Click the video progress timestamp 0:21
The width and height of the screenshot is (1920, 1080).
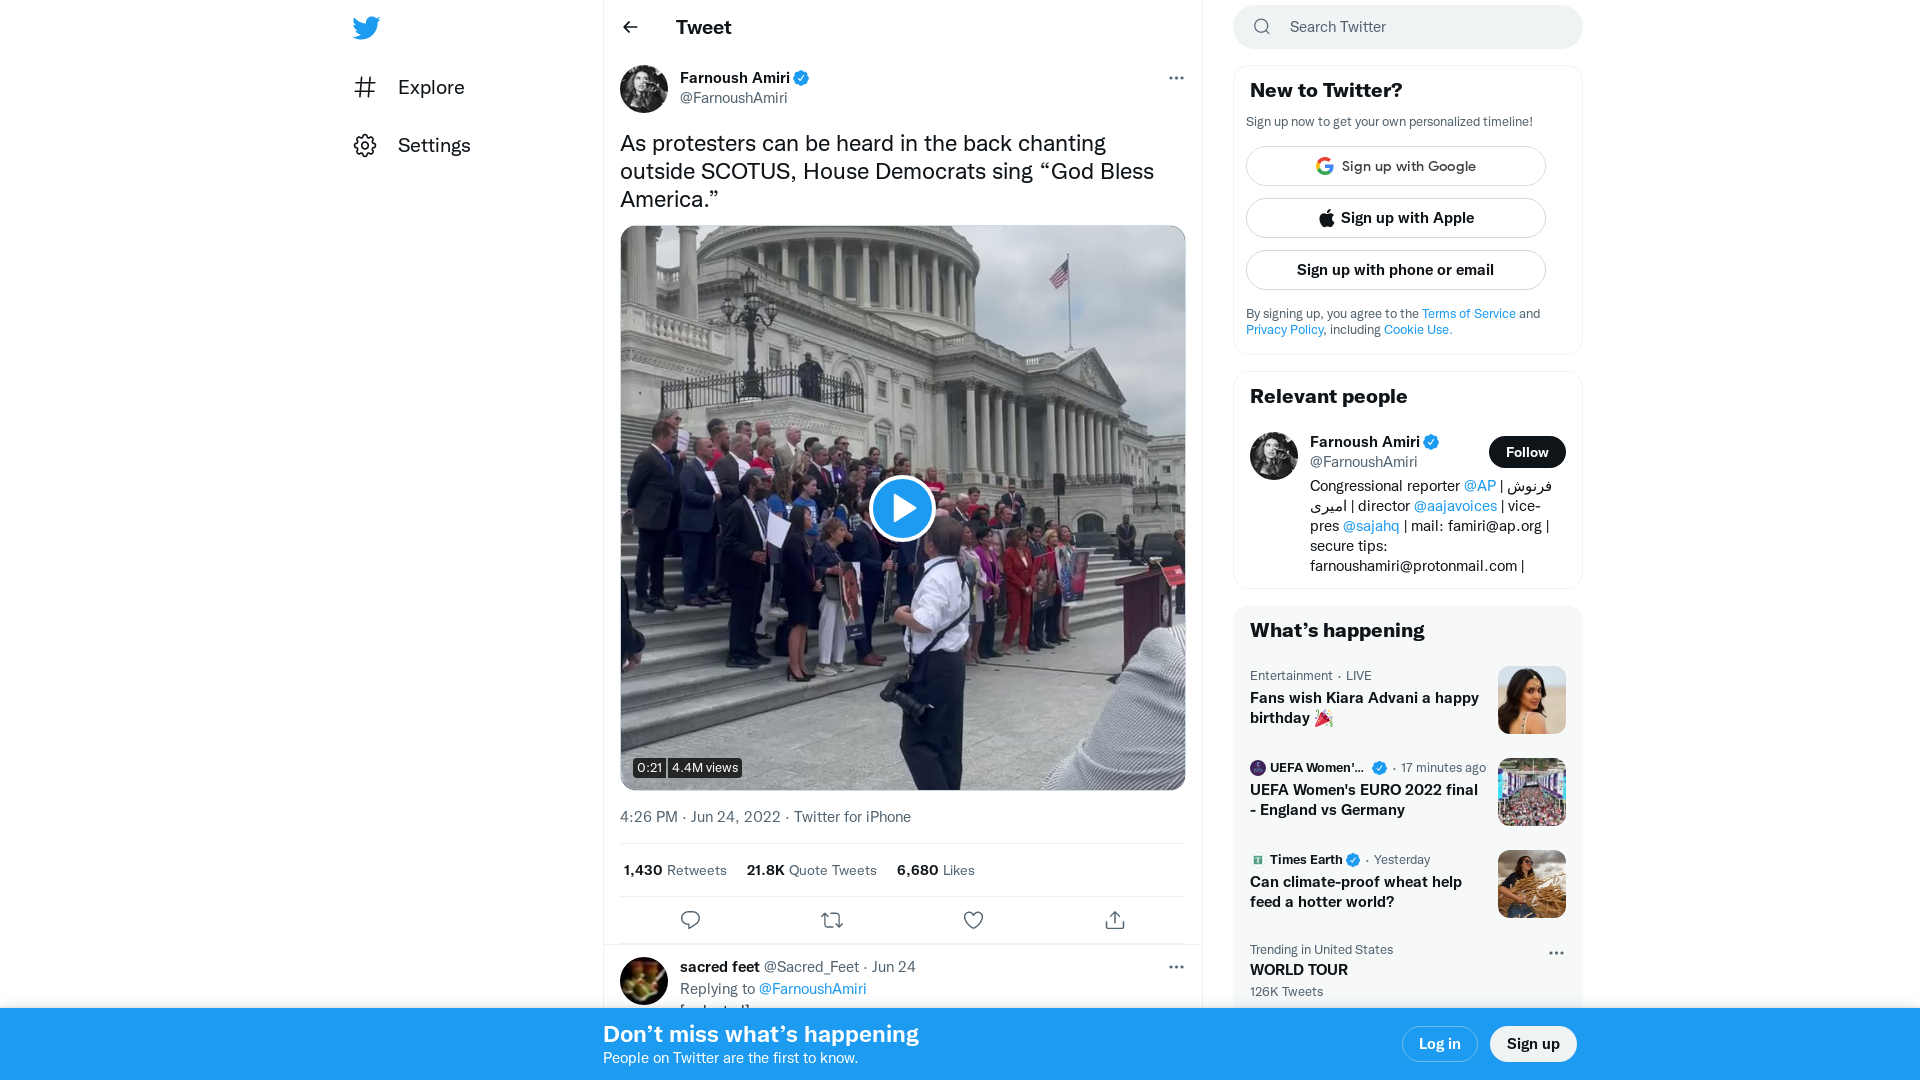[650, 768]
